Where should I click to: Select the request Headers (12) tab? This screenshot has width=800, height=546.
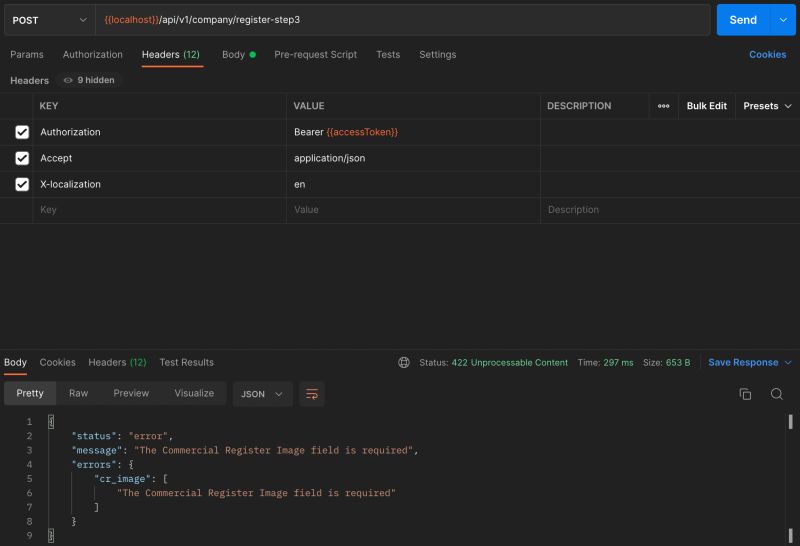point(171,55)
